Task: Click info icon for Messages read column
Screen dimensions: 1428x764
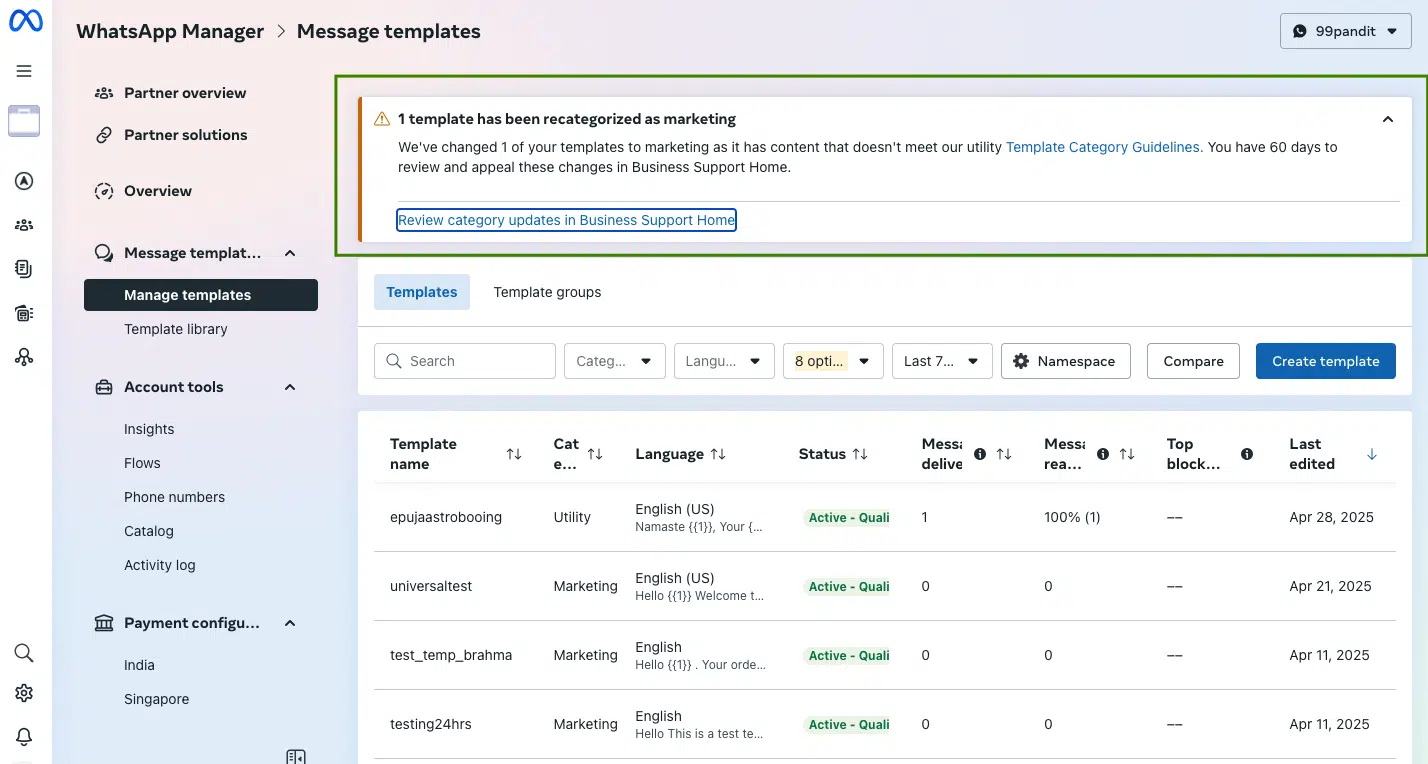Action: pos(1103,454)
